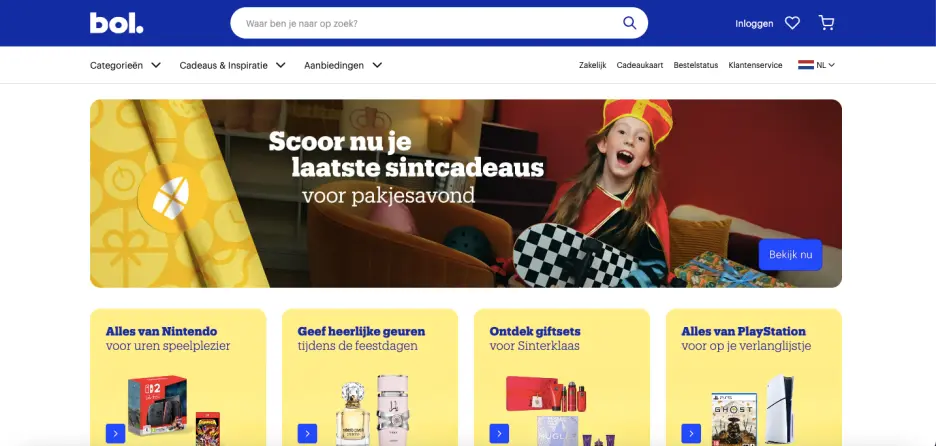Click the Dutch flag icon
The width and height of the screenshot is (936, 446).
(806, 65)
